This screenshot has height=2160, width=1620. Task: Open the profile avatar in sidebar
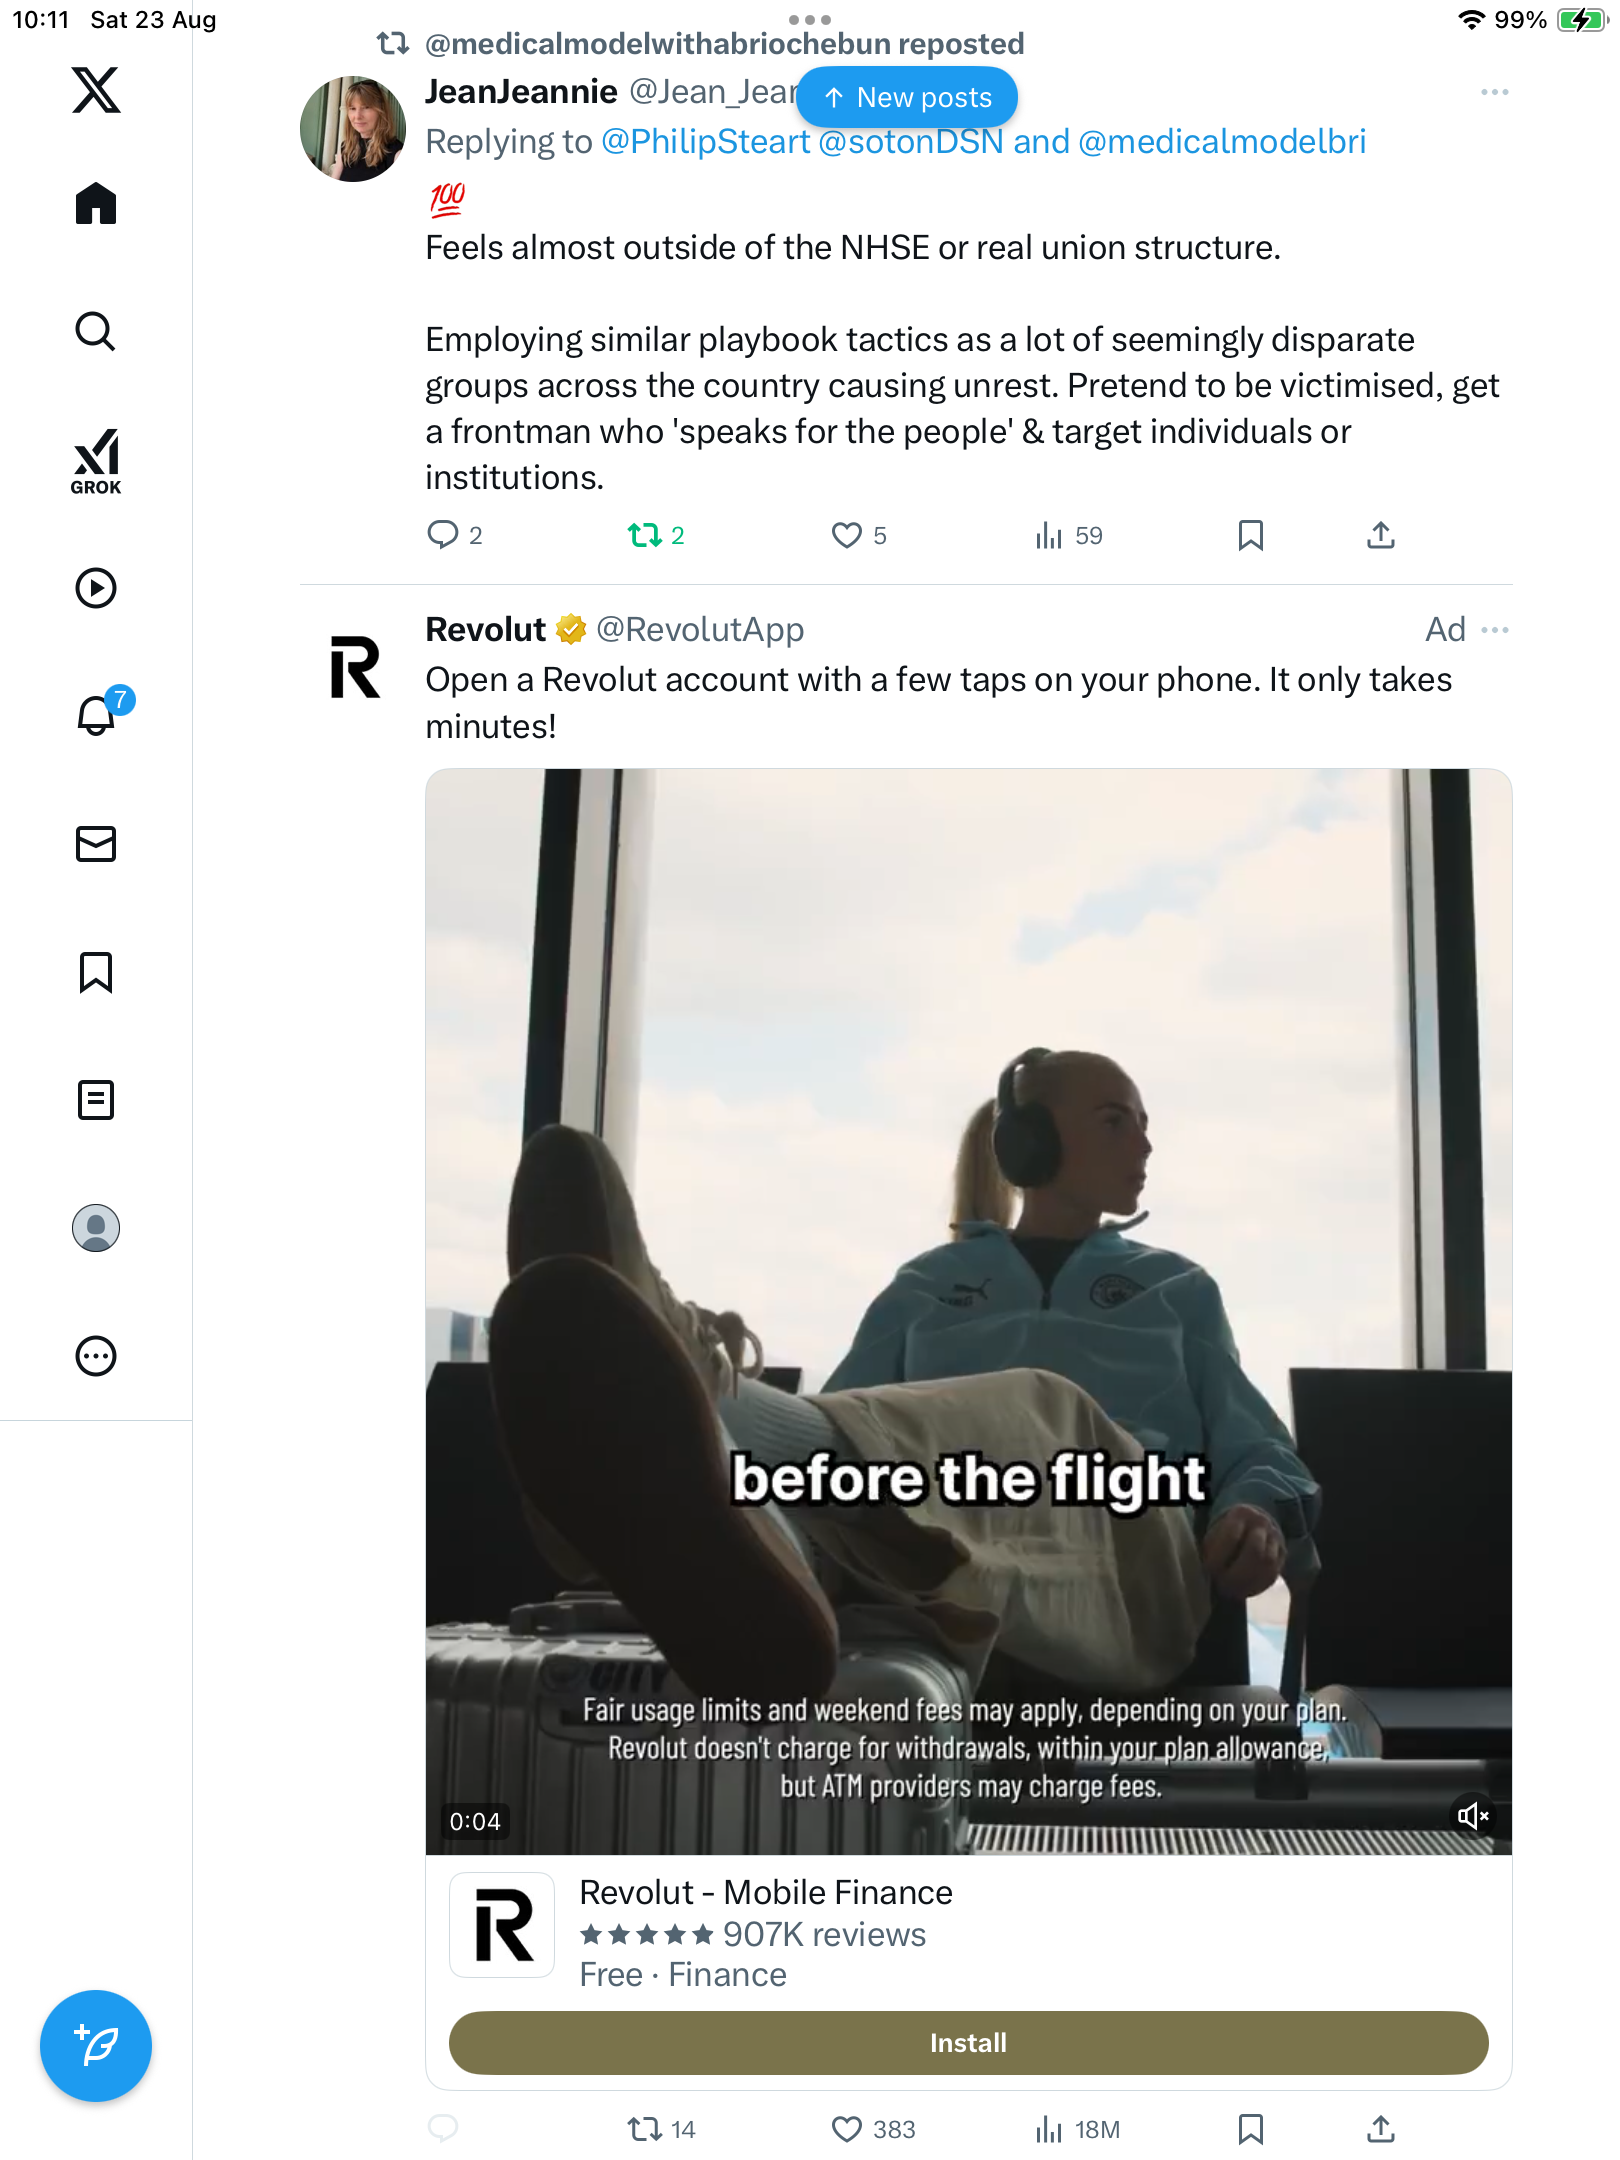point(96,1228)
